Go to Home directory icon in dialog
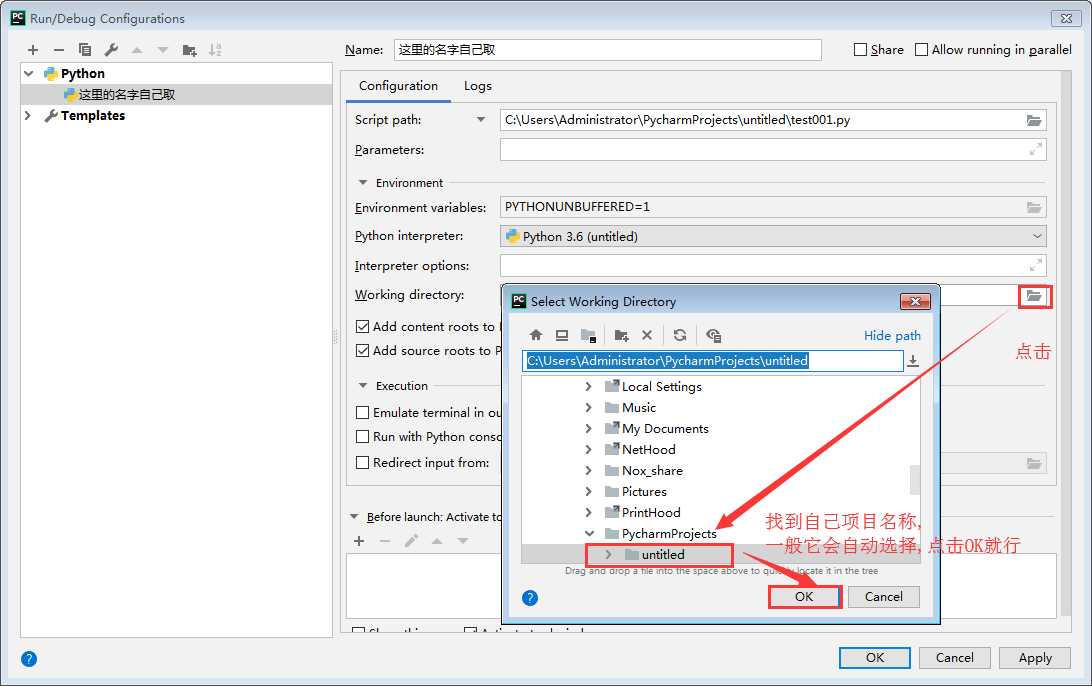This screenshot has width=1092, height=686. [x=536, y=335]
